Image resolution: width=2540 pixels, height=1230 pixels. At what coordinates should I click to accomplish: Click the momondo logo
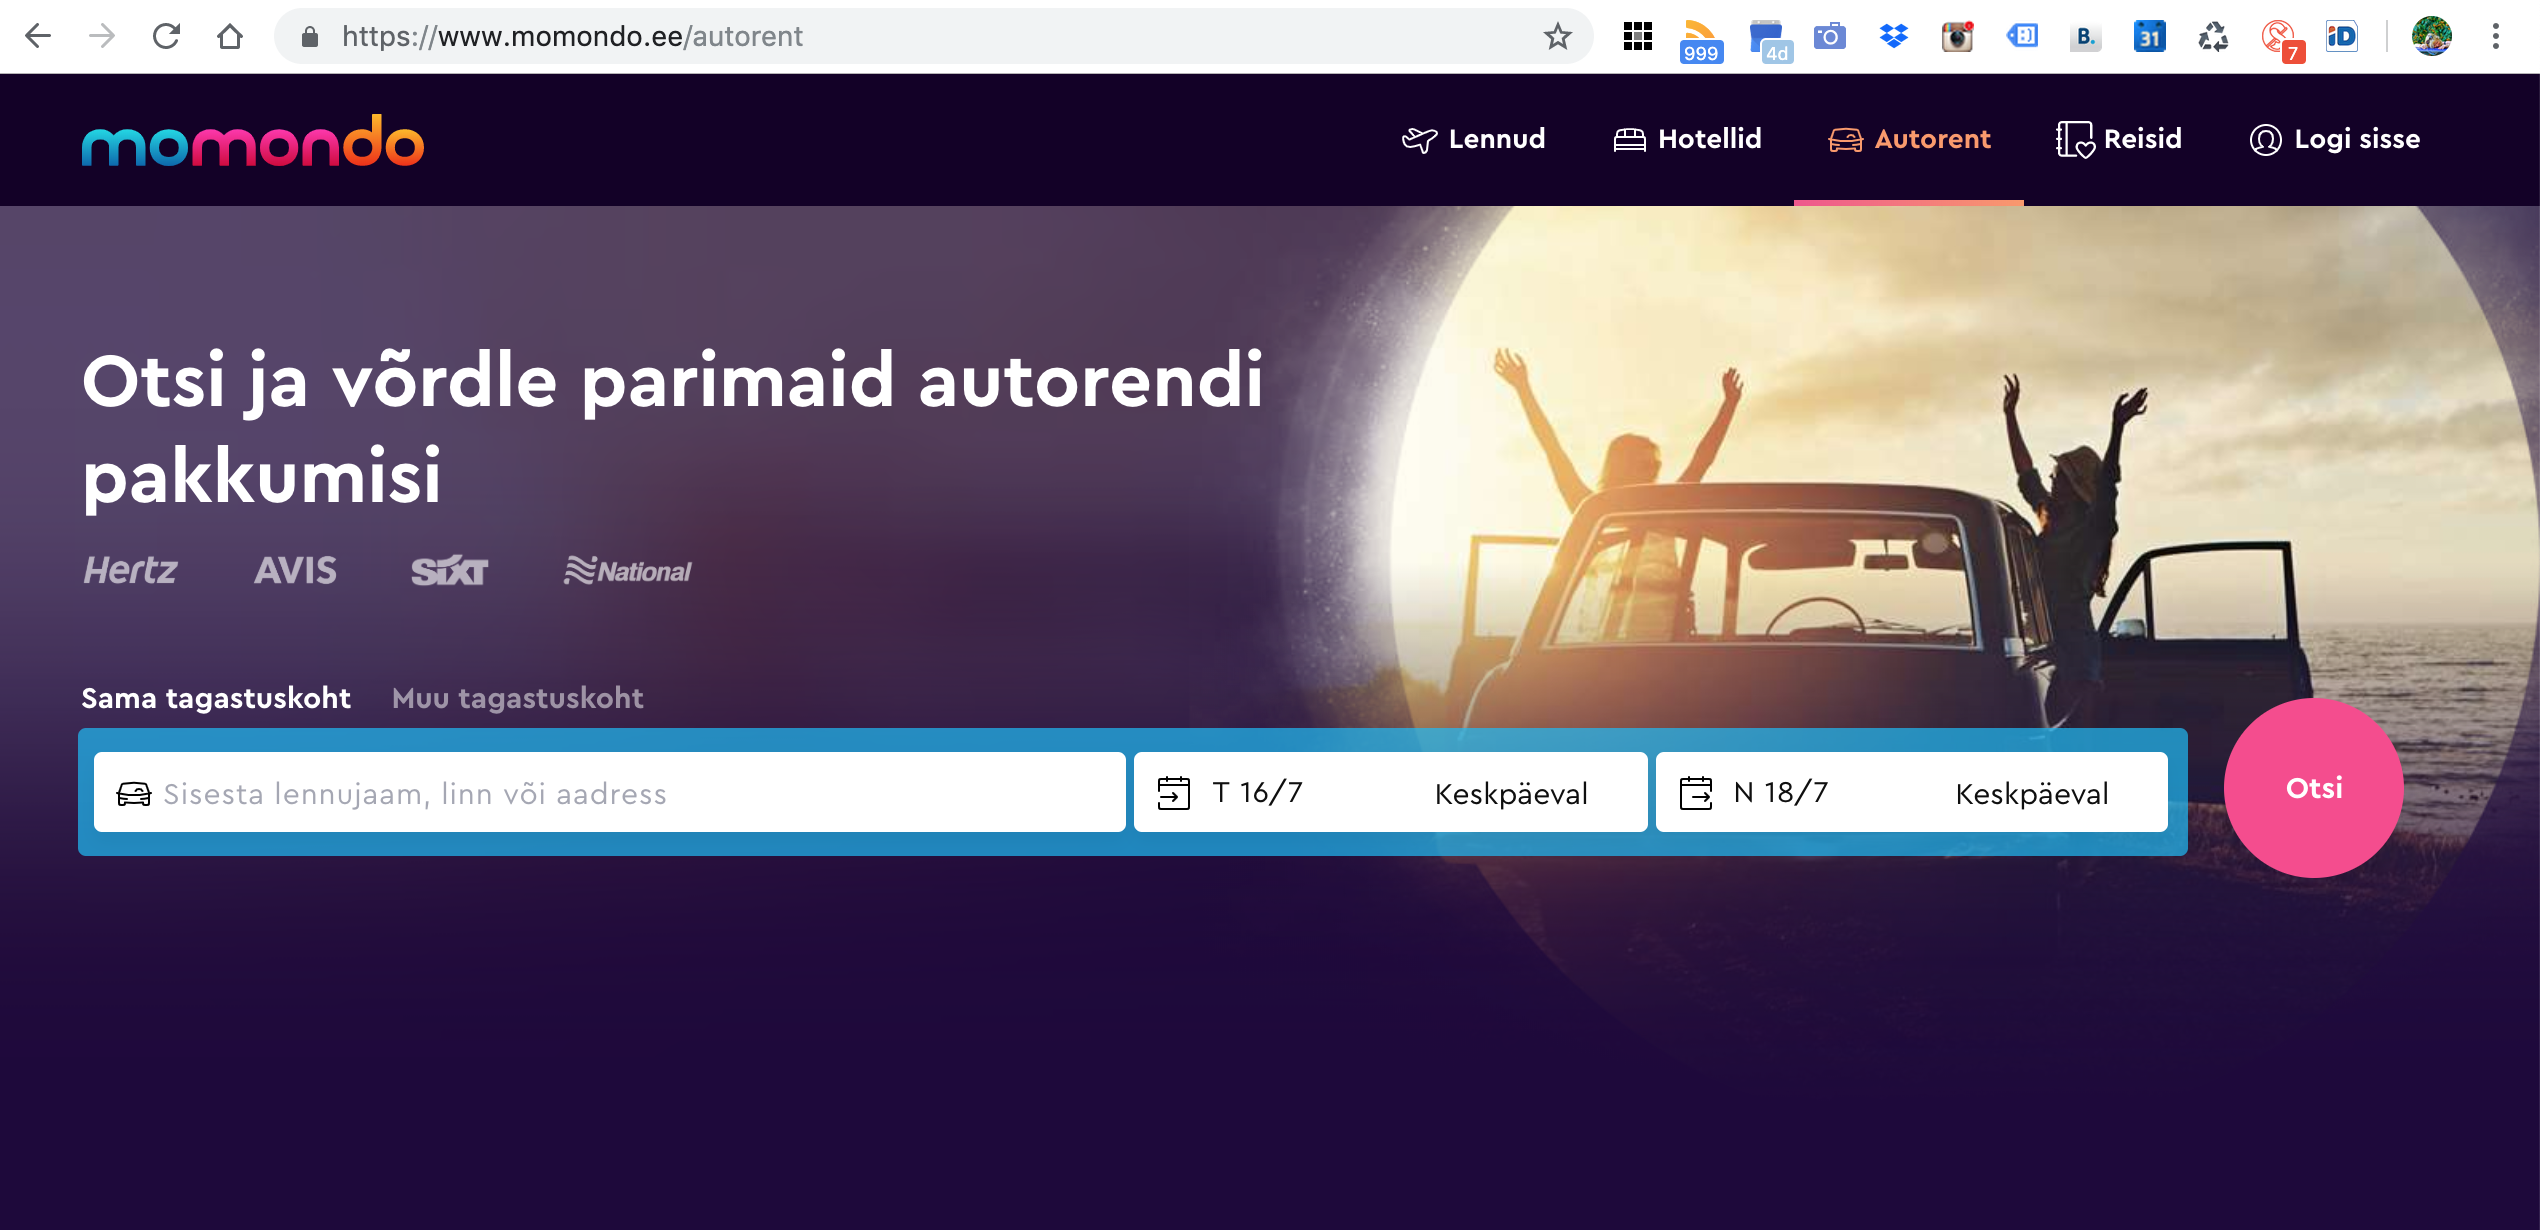tap(253, 140)
